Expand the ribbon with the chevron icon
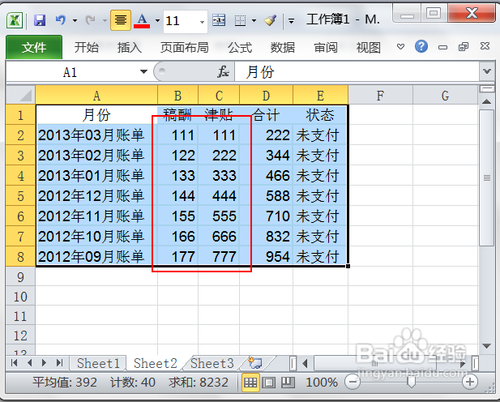 401,47
